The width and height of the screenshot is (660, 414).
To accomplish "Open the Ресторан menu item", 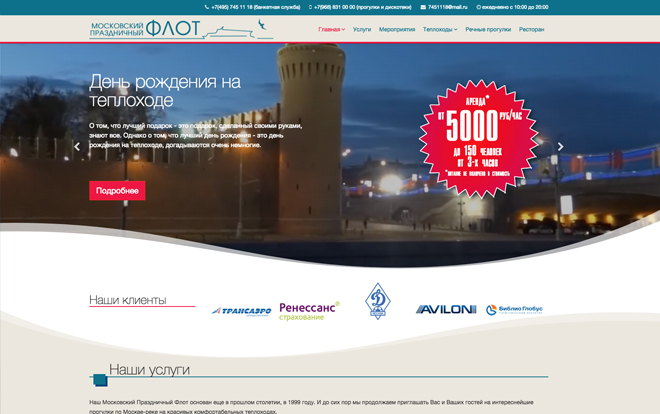I will (x=532, y=29).
